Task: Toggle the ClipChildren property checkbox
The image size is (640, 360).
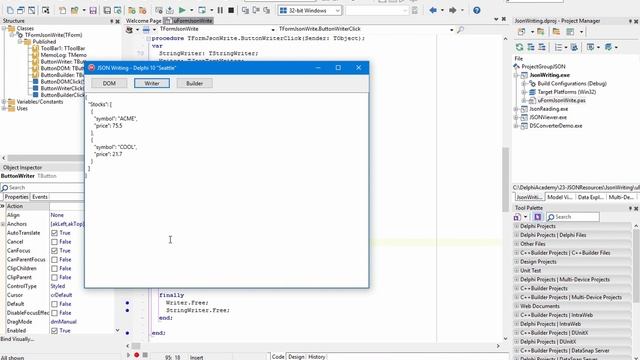Action: pyautogui.click(x=54, y=269)
